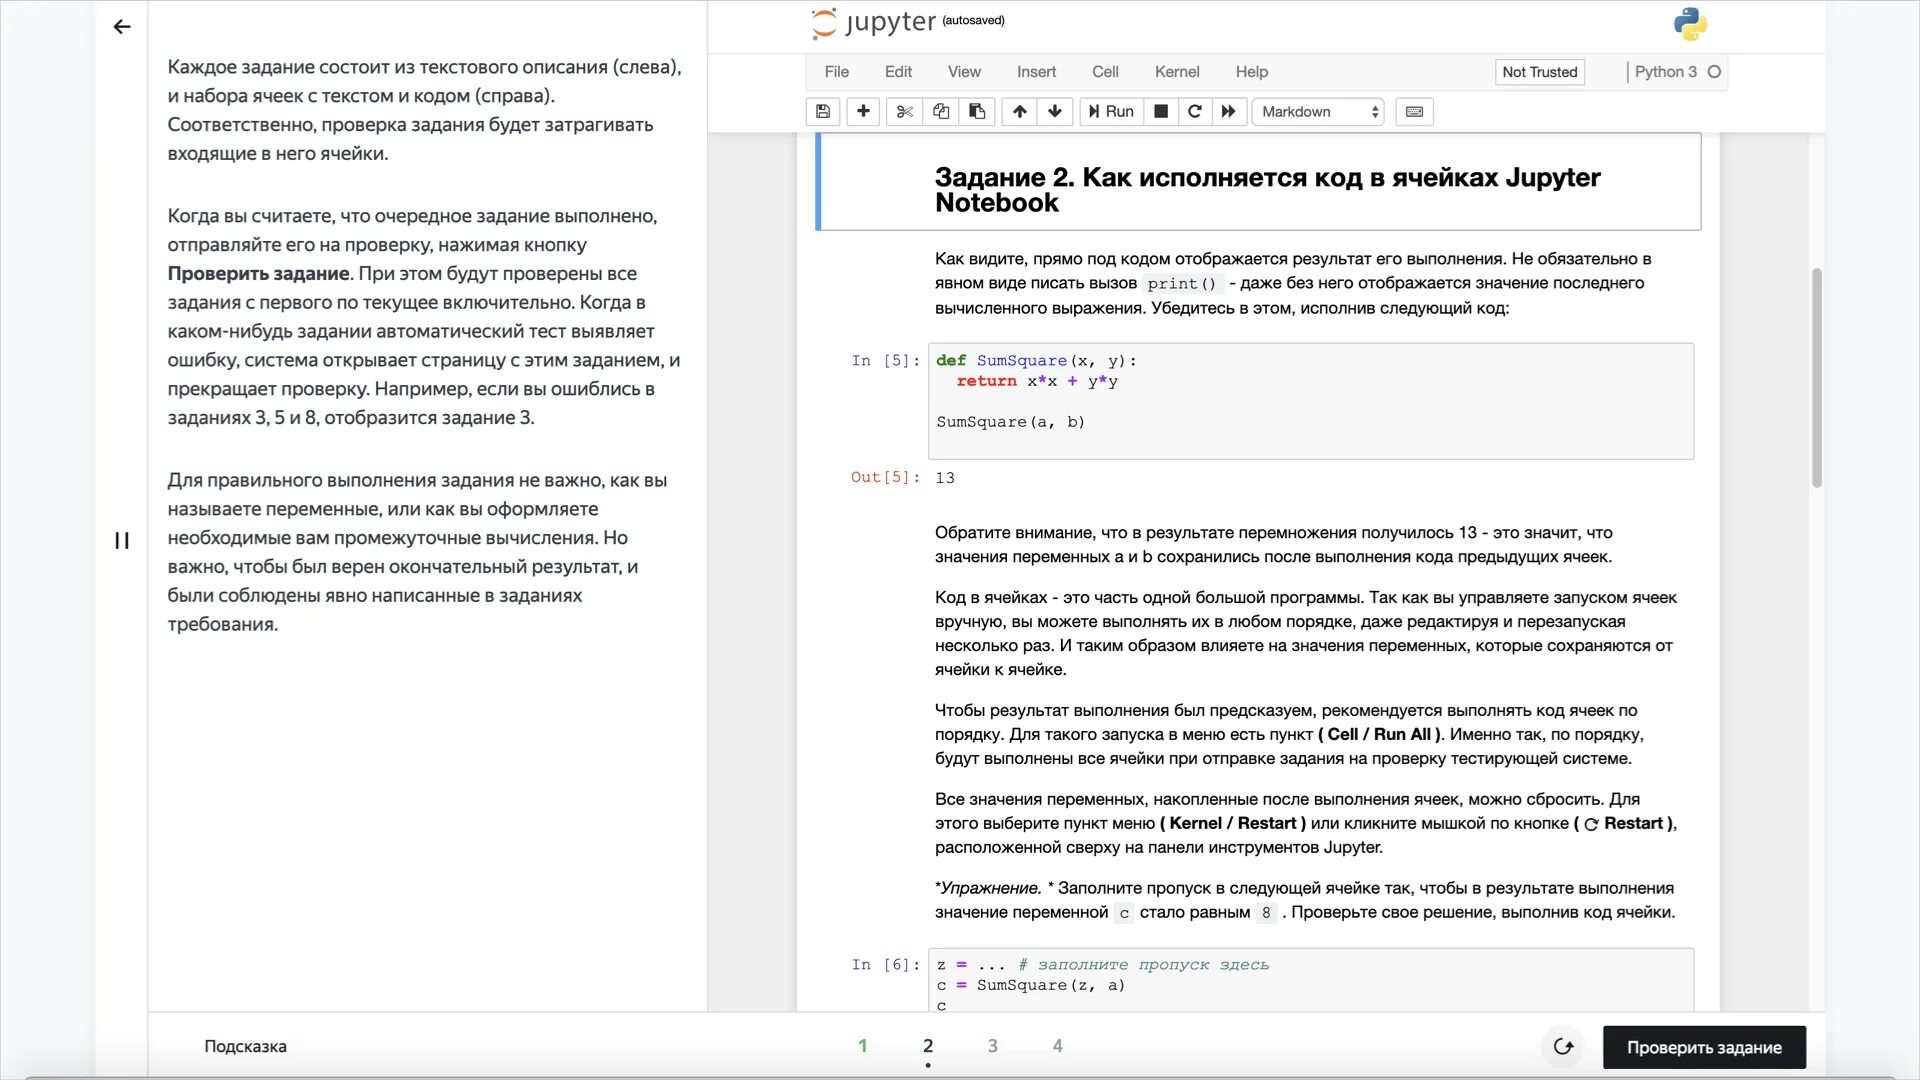Open the File menu

coord(836,72)
